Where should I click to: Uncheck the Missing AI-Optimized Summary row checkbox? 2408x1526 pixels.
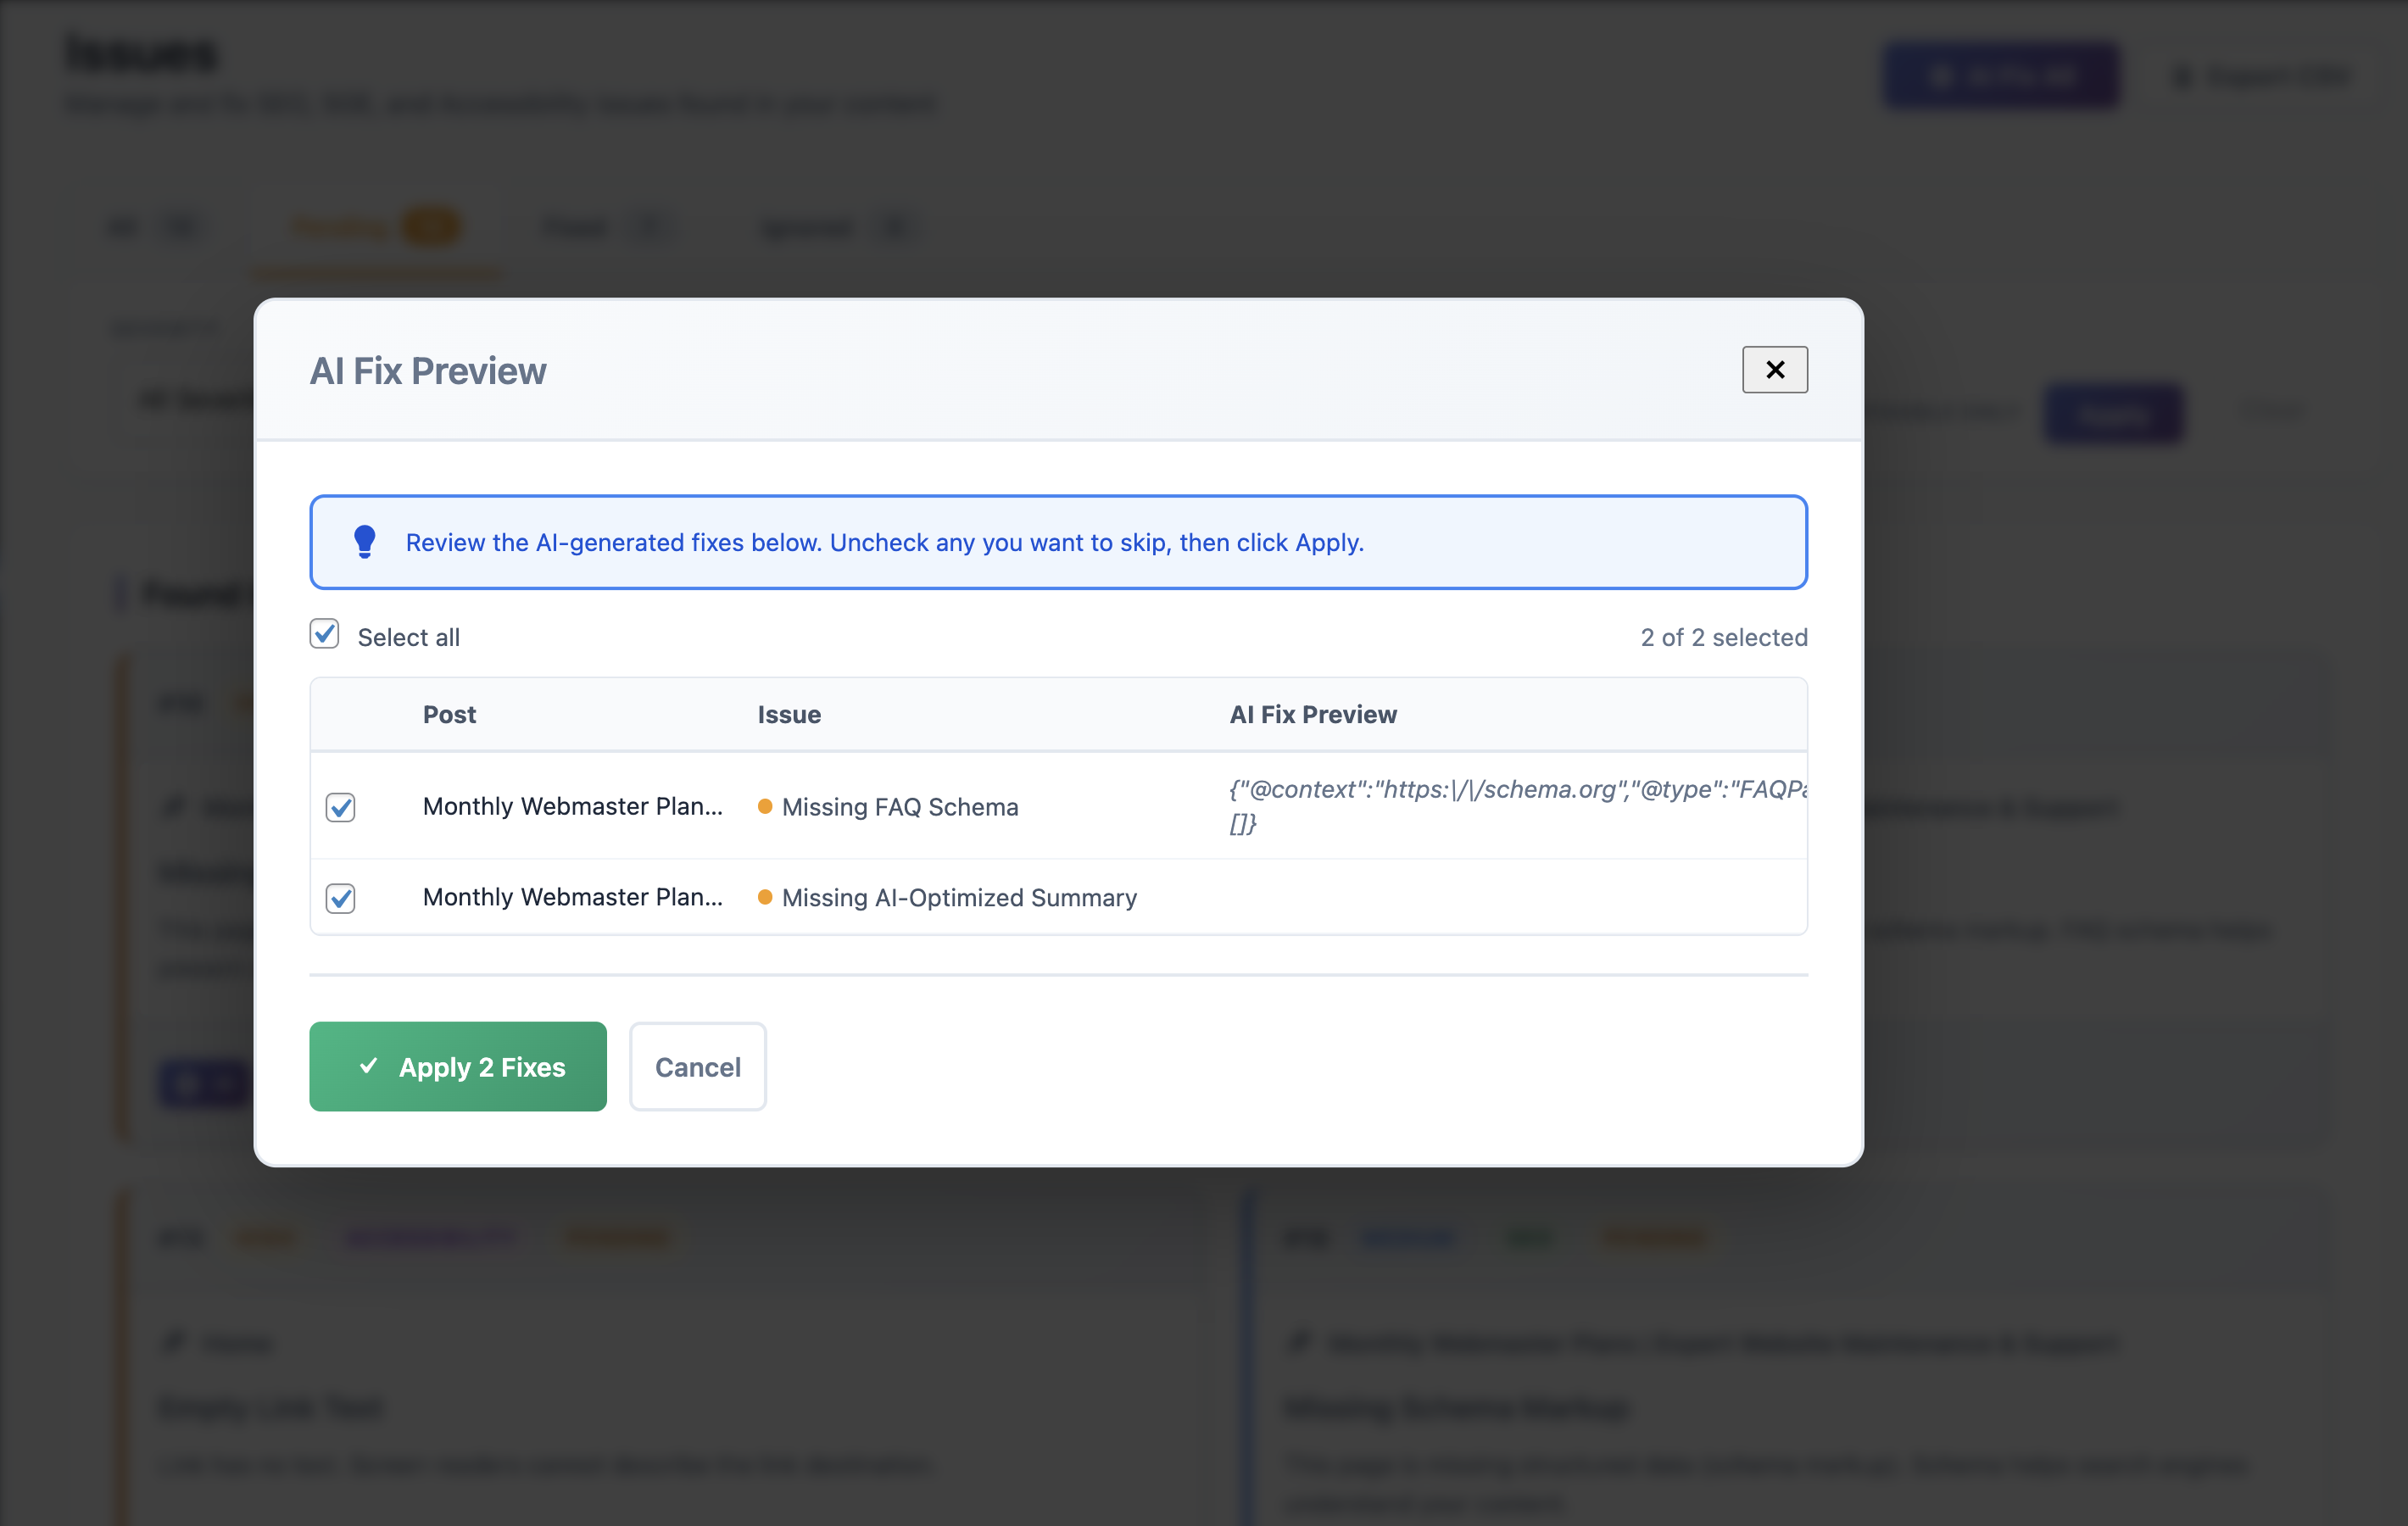click(x=341, y=898)
